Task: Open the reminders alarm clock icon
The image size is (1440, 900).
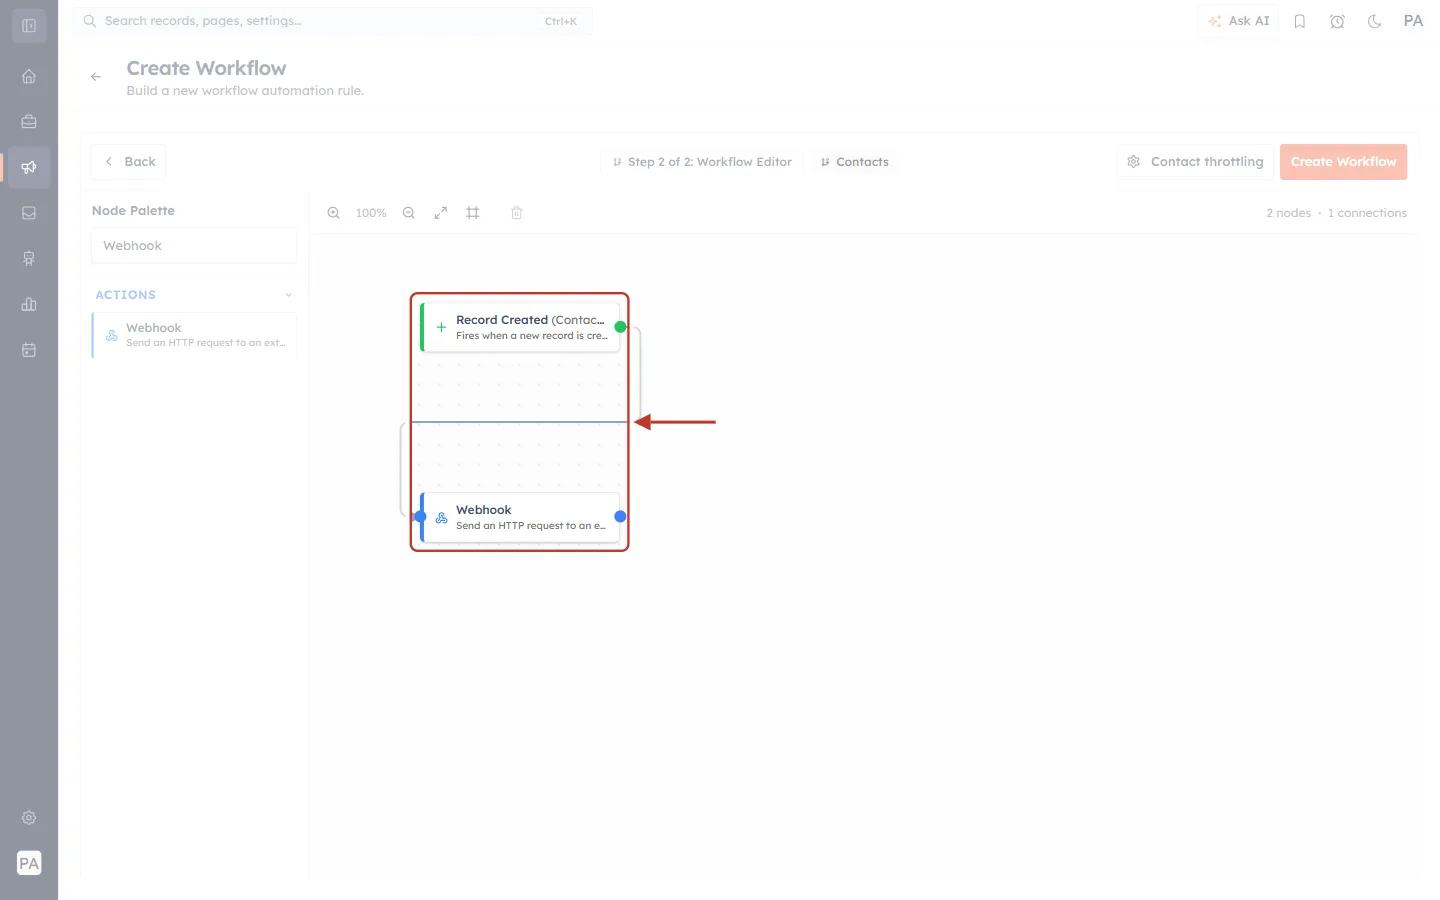Action: coord(1337,21)
